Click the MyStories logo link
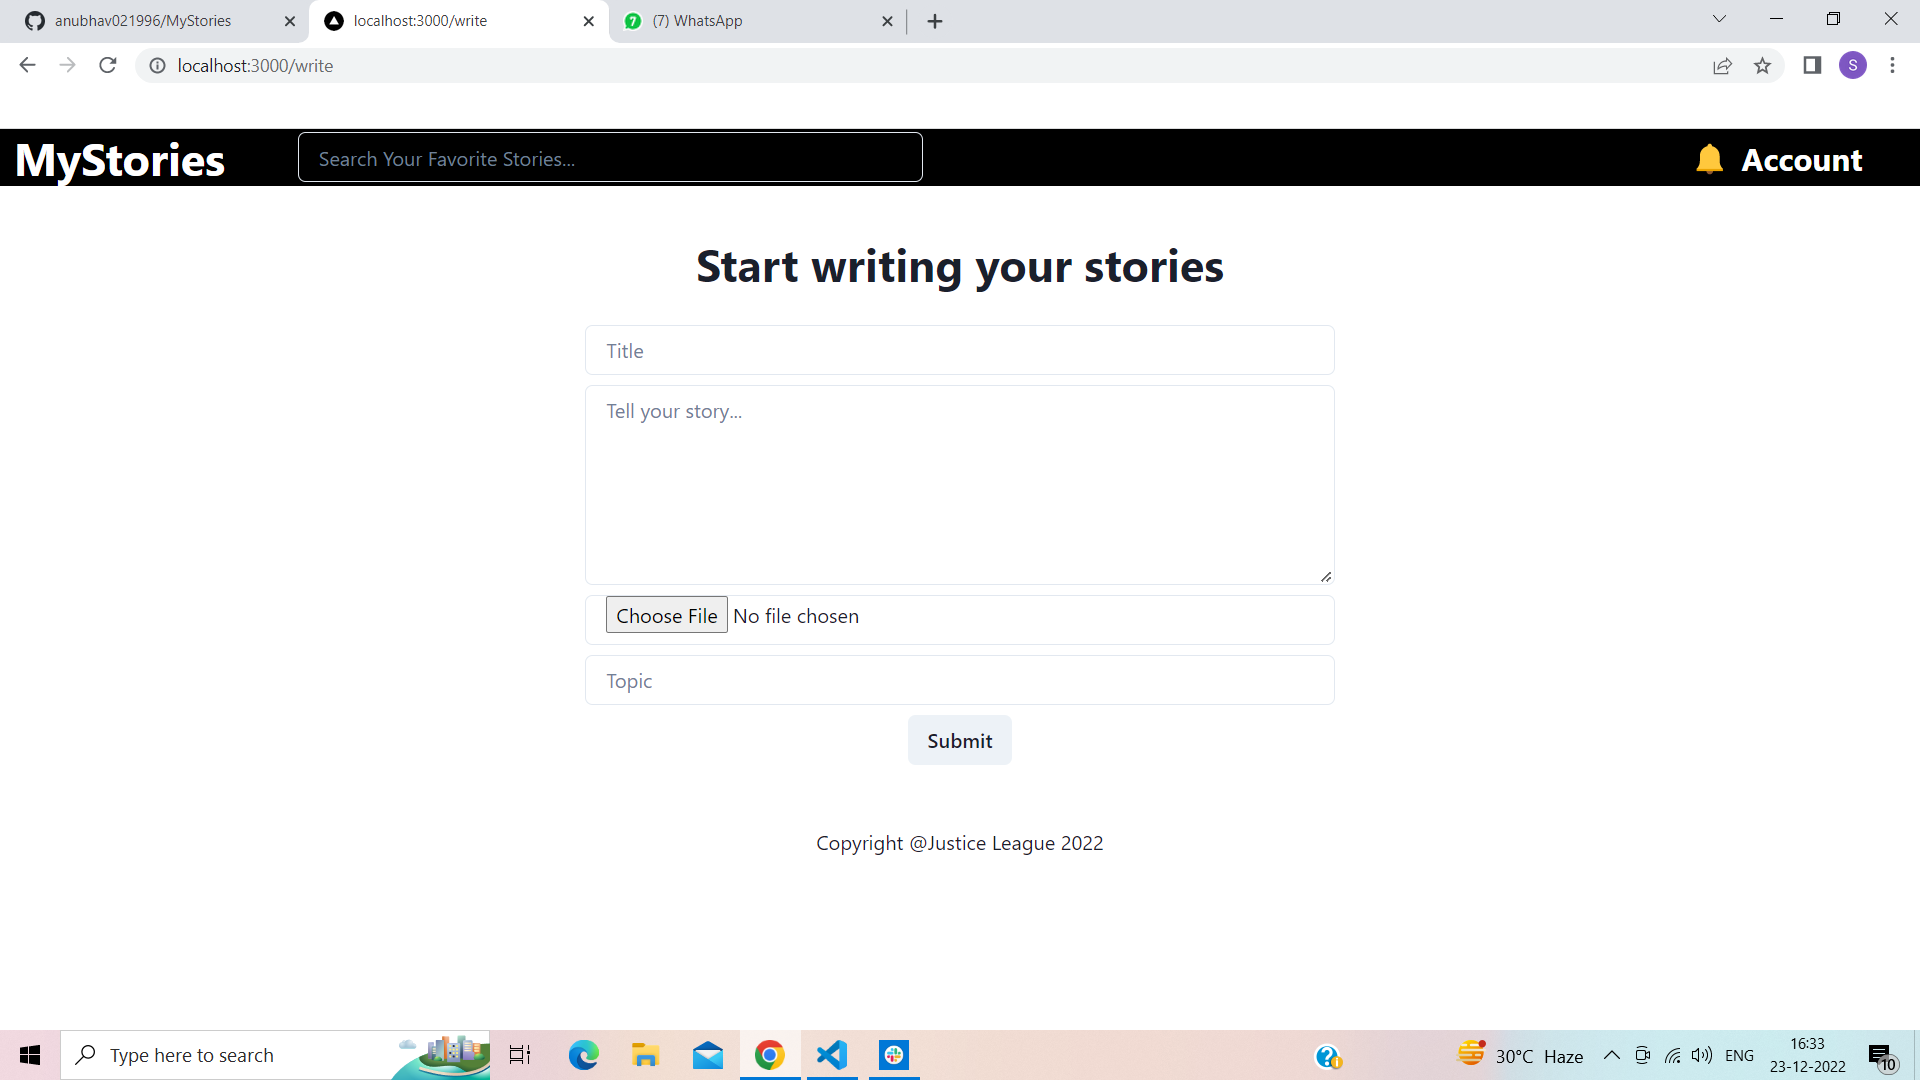Screen dimensions: 1920x1080 click(x=119, y=158)
